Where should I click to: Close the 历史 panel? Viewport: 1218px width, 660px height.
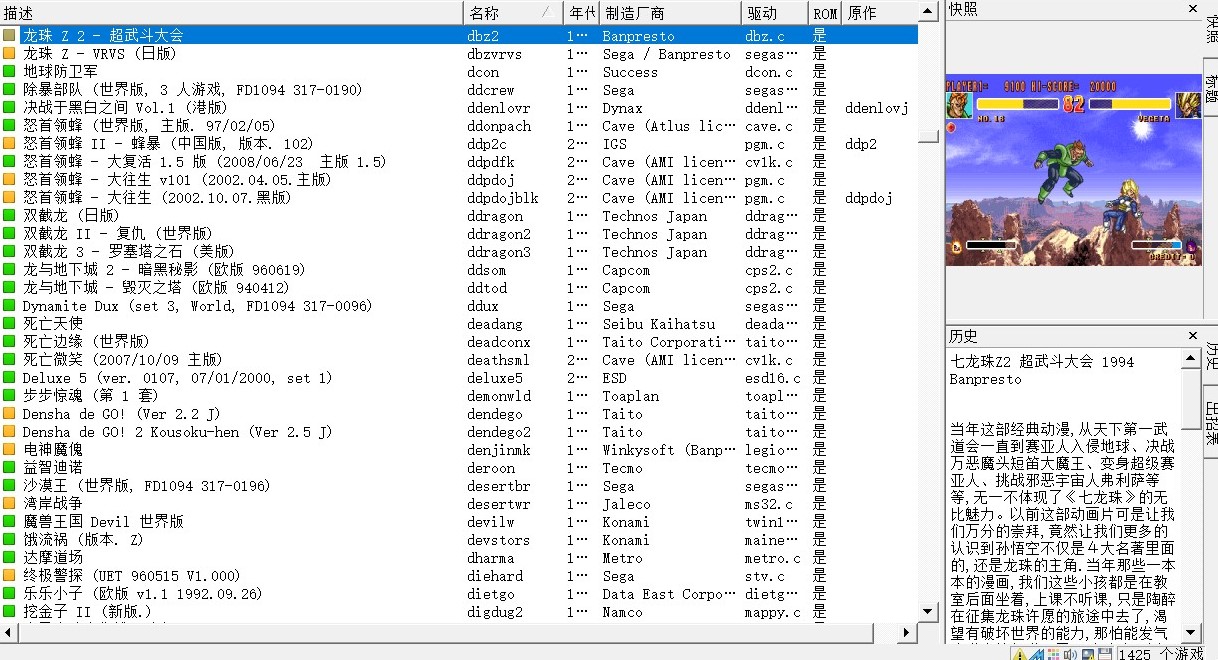click(x=1192, y=336)
